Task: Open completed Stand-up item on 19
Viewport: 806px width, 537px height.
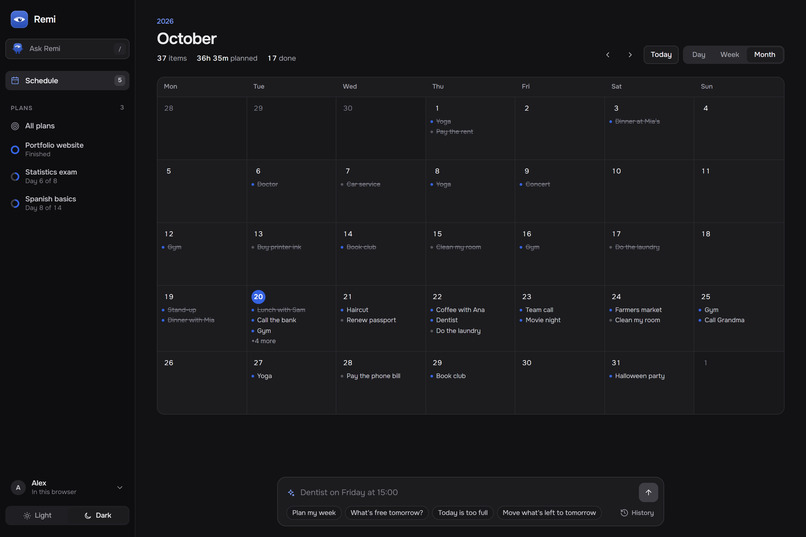Action: pos(181,310)
